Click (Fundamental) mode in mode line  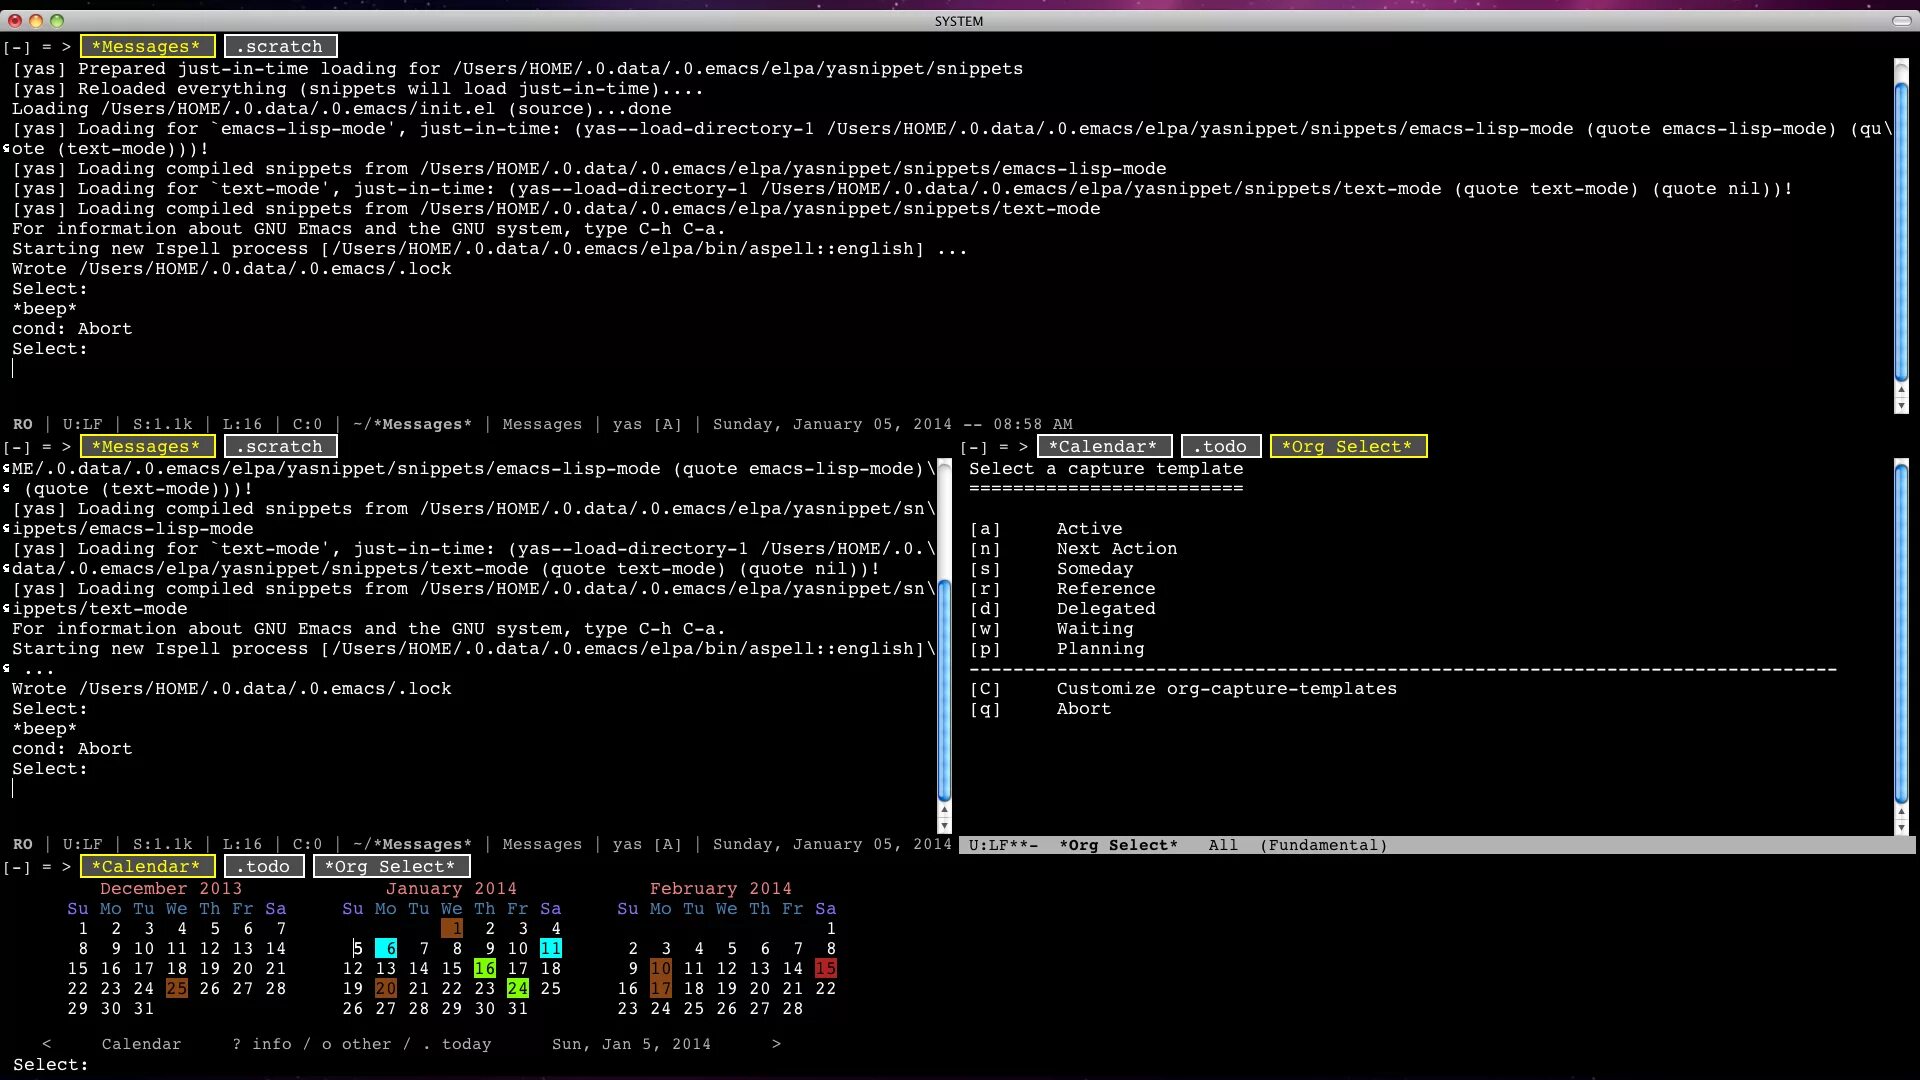tap(1323, 845)
